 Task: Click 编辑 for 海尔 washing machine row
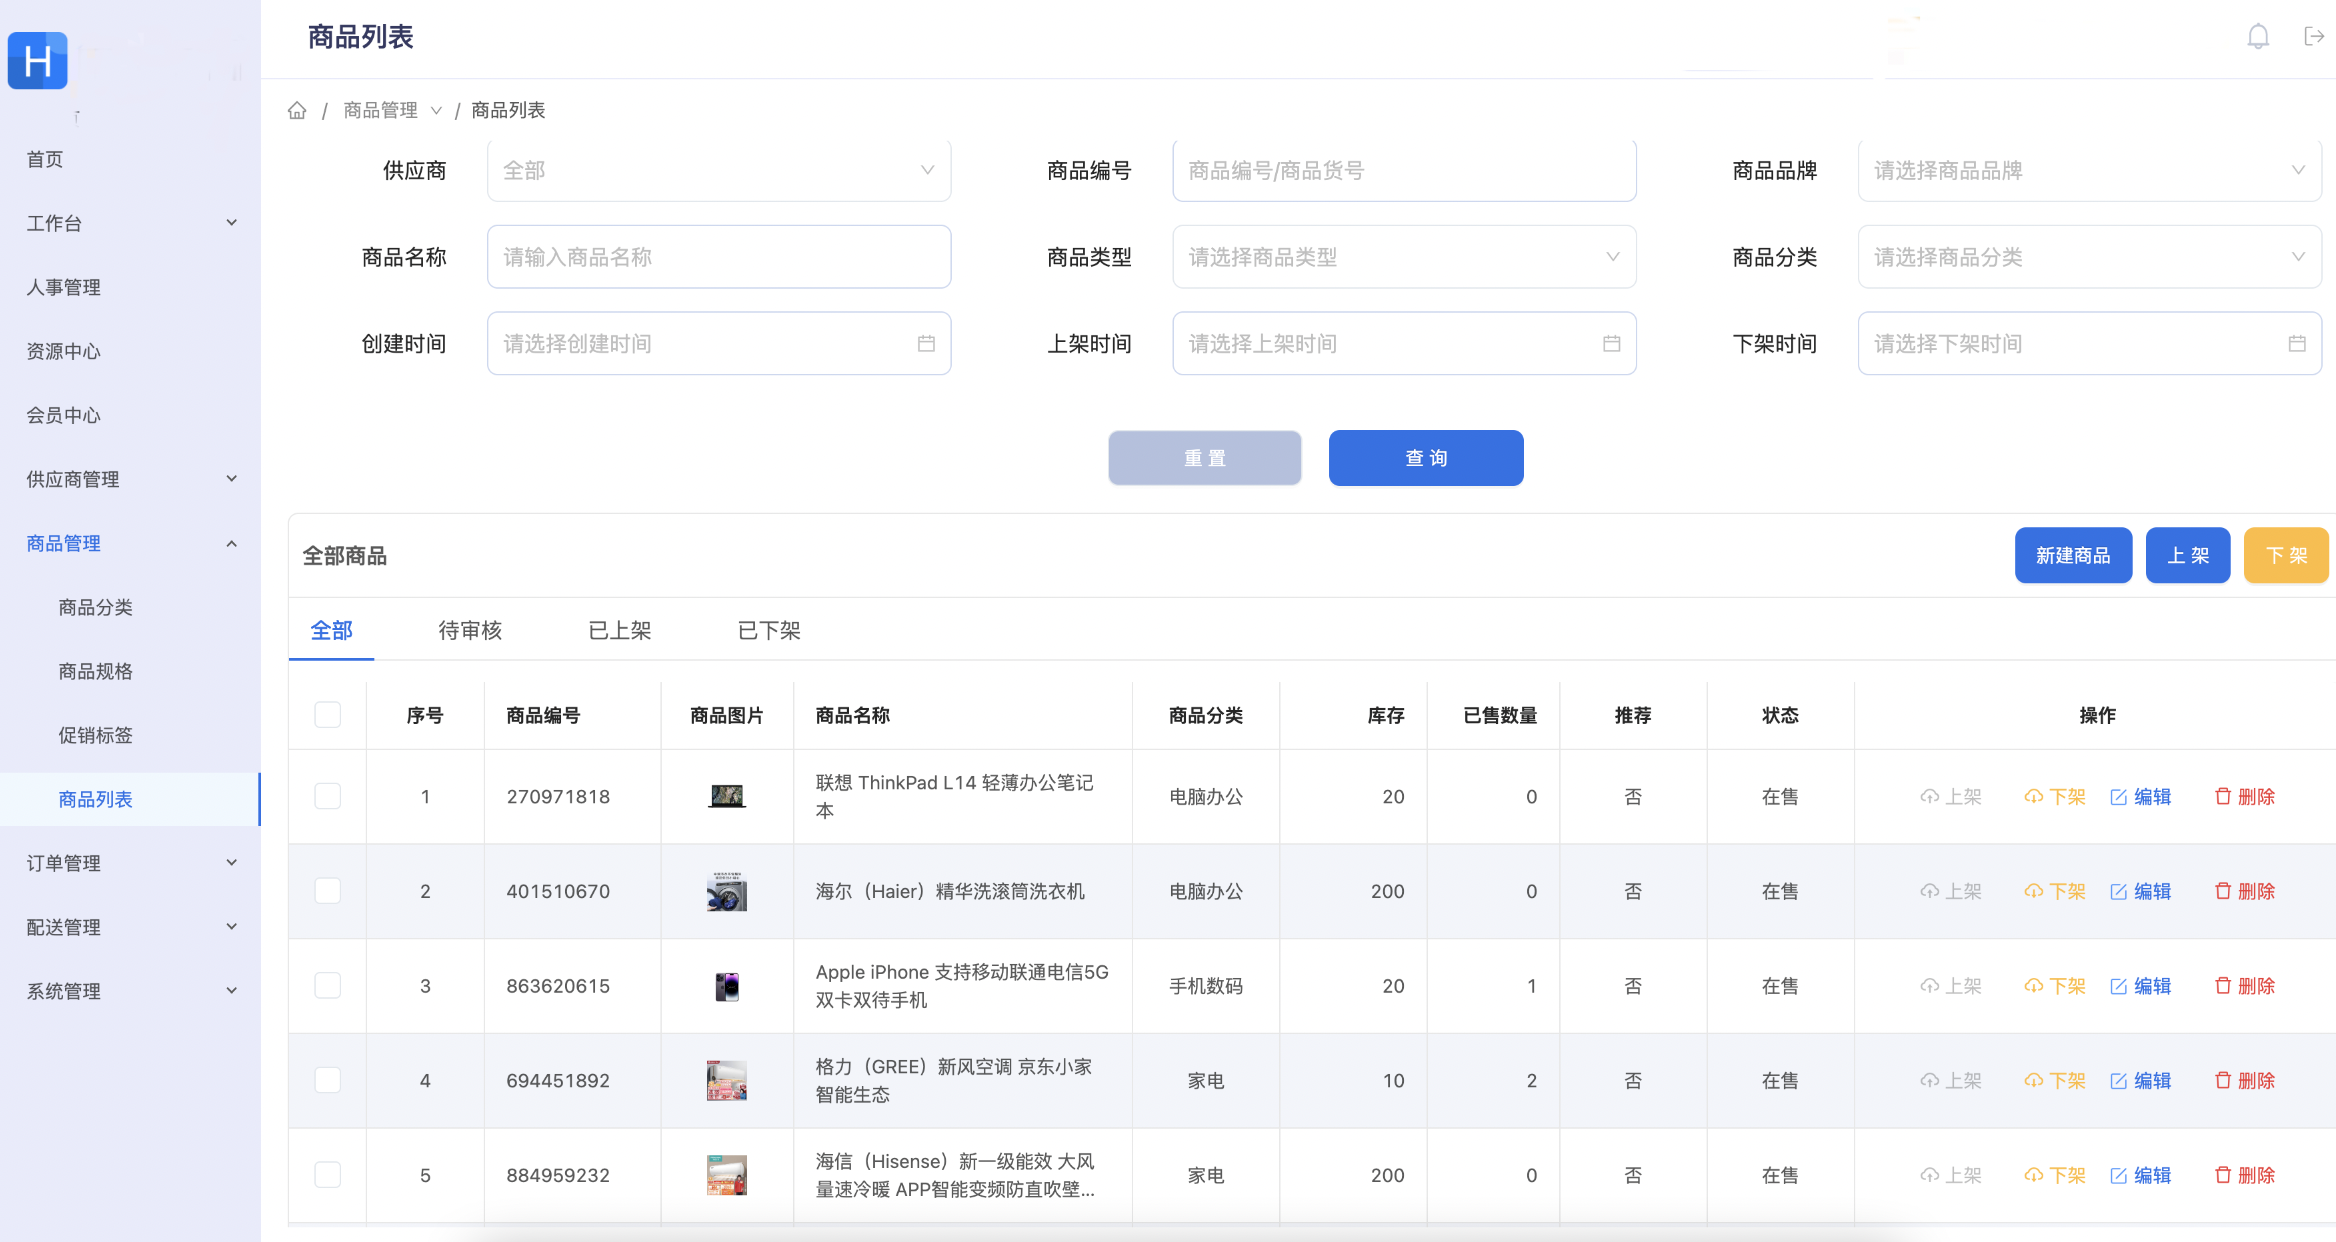2141,891
